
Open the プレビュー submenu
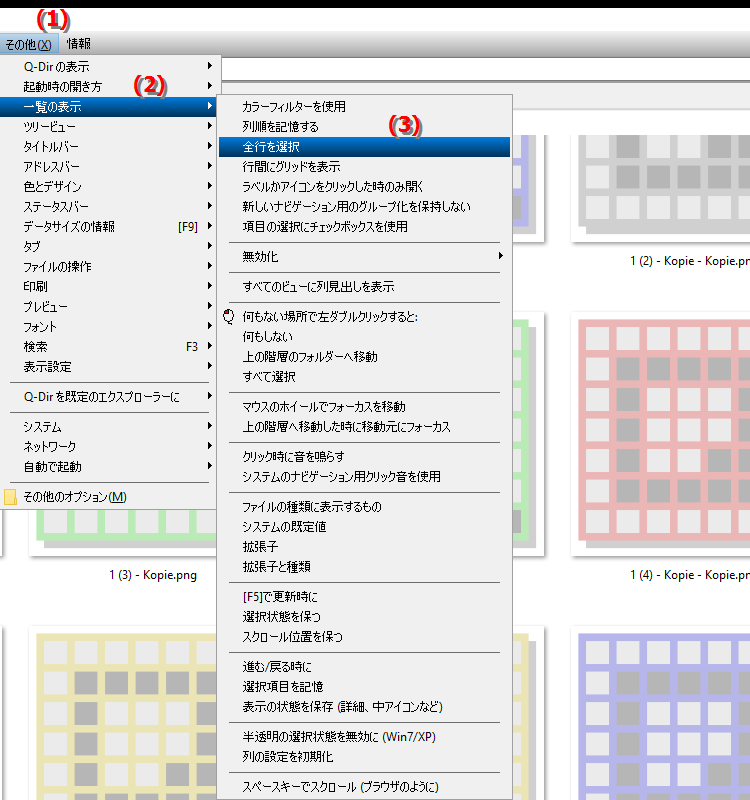(110, 307)
